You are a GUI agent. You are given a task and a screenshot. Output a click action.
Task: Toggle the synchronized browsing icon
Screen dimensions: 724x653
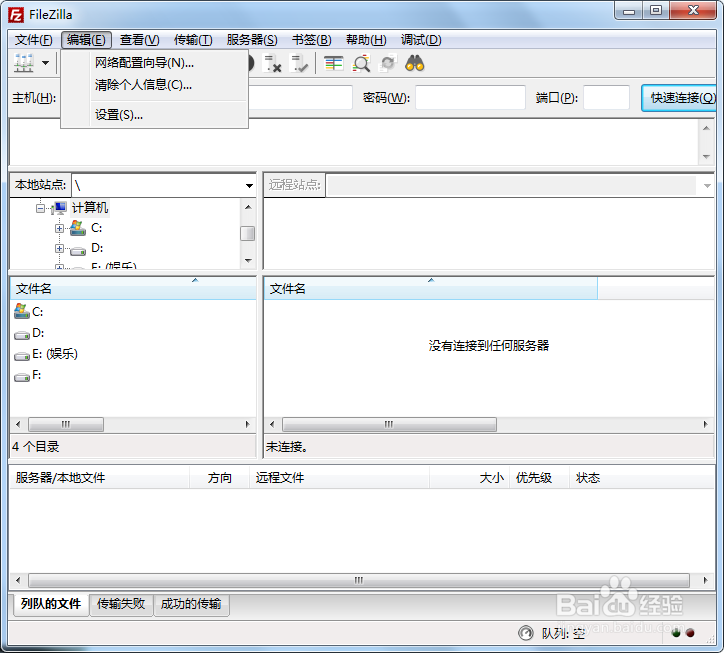(388, 63)
